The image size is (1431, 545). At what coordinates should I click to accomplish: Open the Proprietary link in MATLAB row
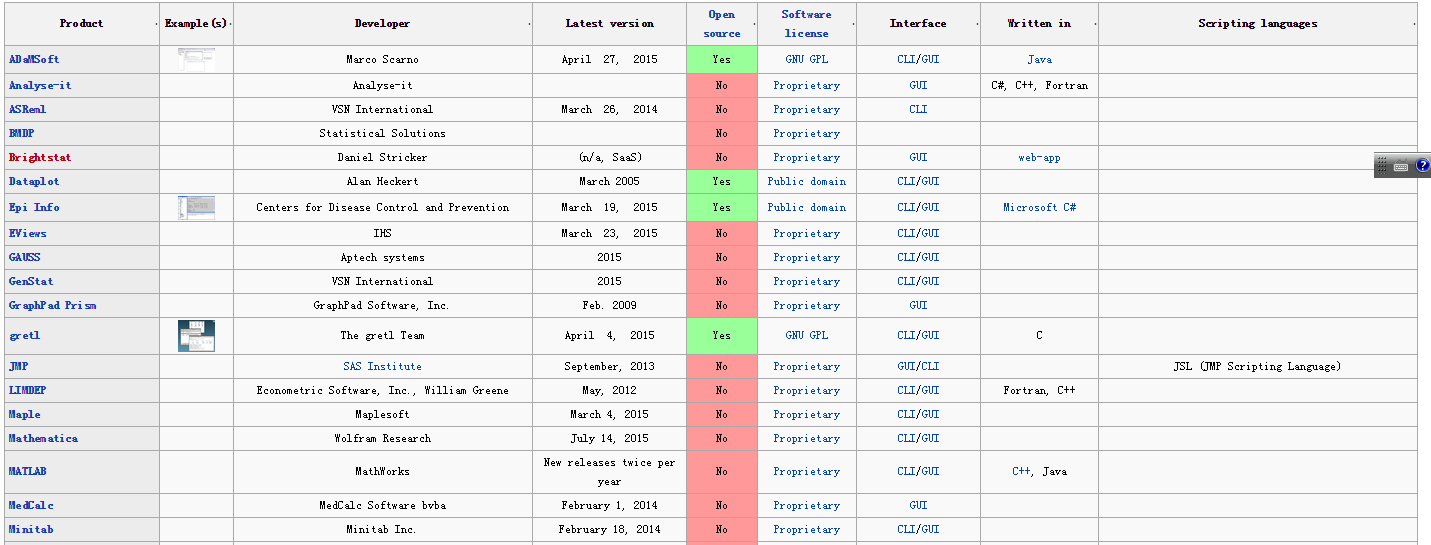pos(806,471)
